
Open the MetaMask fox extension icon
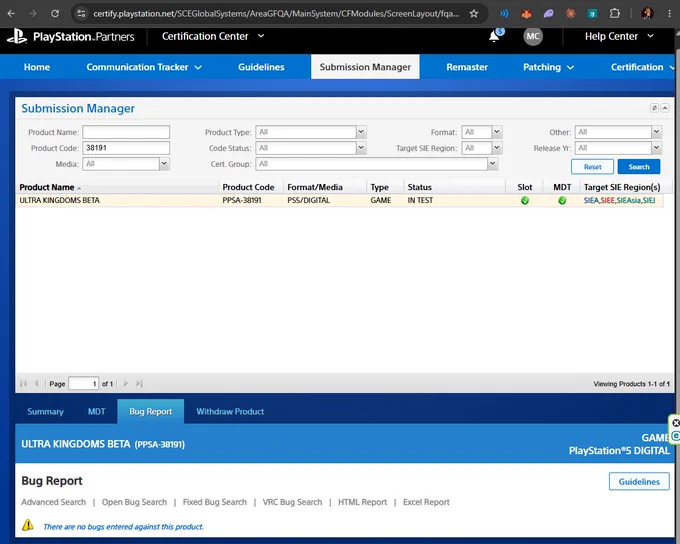[x=526, y=14]
